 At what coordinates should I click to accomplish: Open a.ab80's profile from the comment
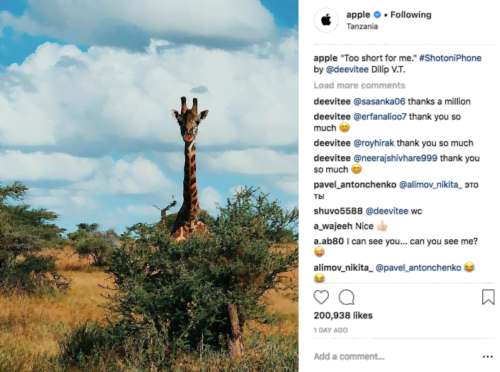point(329,241)
